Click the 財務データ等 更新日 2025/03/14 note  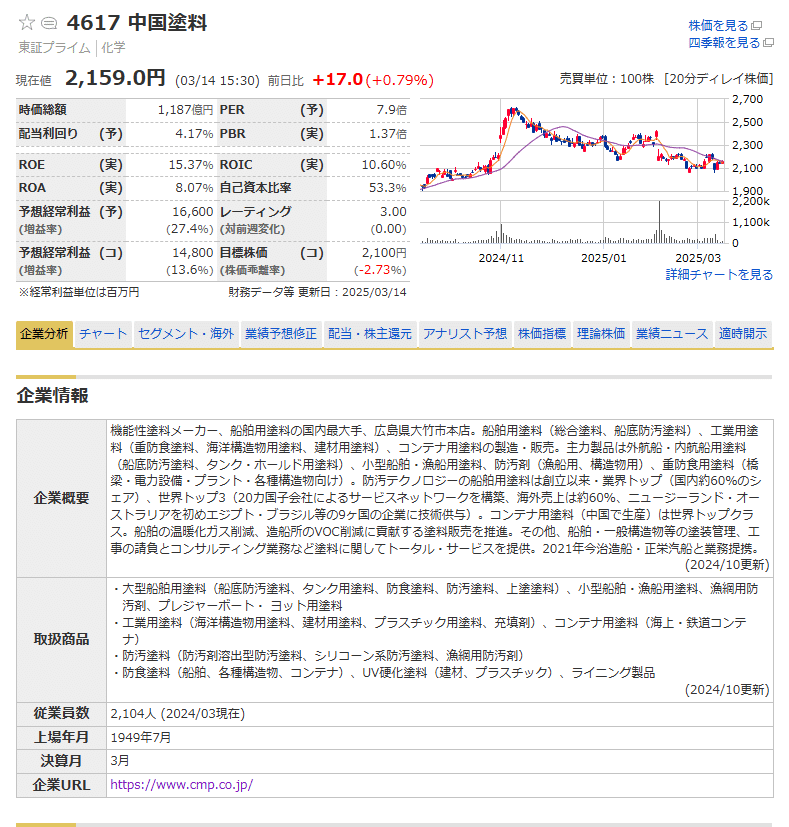(317, 292)
